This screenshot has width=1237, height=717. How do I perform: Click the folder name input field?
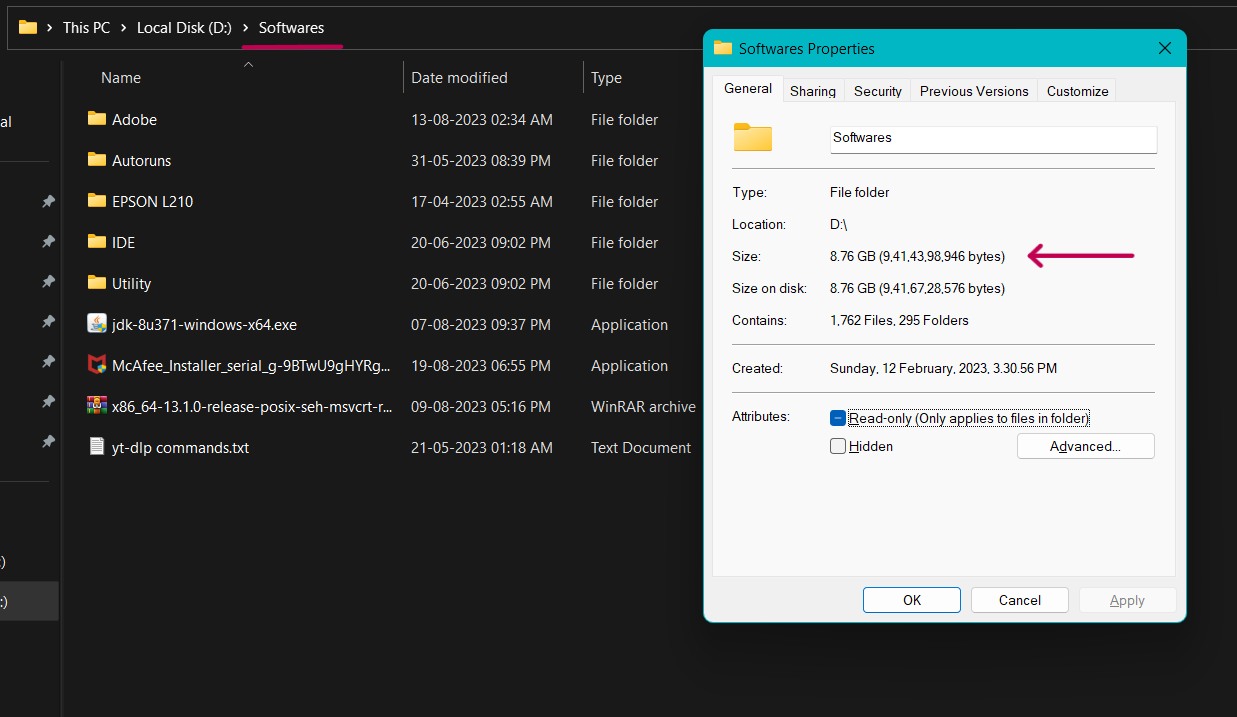992,139
